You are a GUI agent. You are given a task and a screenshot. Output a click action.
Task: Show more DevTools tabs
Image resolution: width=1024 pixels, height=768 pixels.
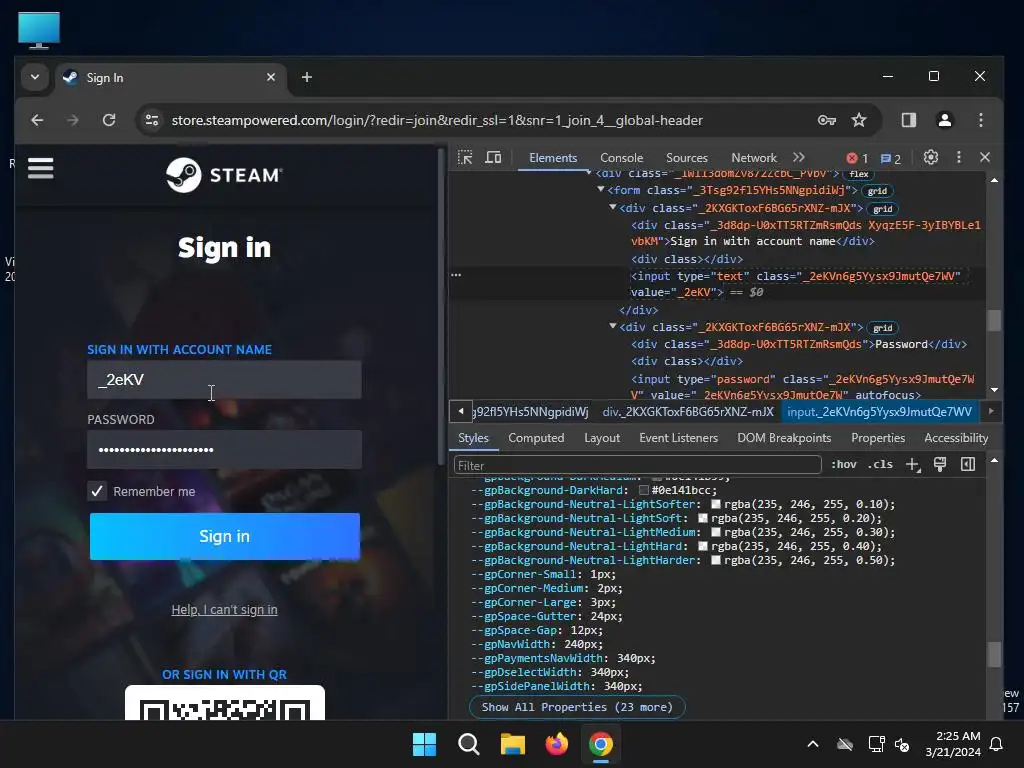click(x=799, y=157)
